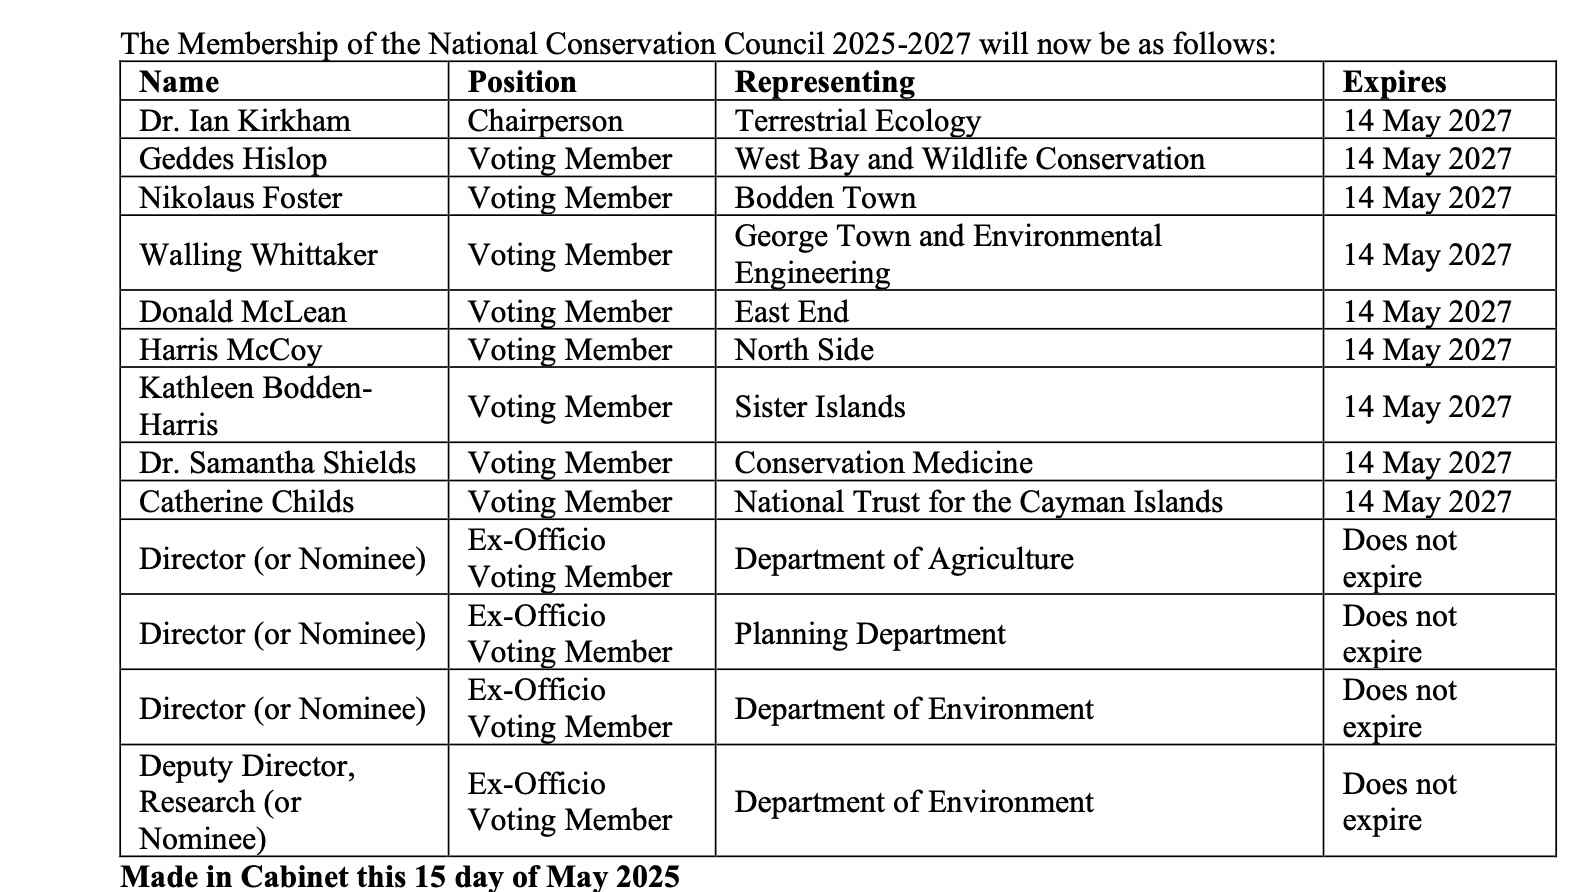Click 'West Bay and Wildlife Conservation' text
The height and width of the screenshot is (892, 1593).
tap(969, 159)
